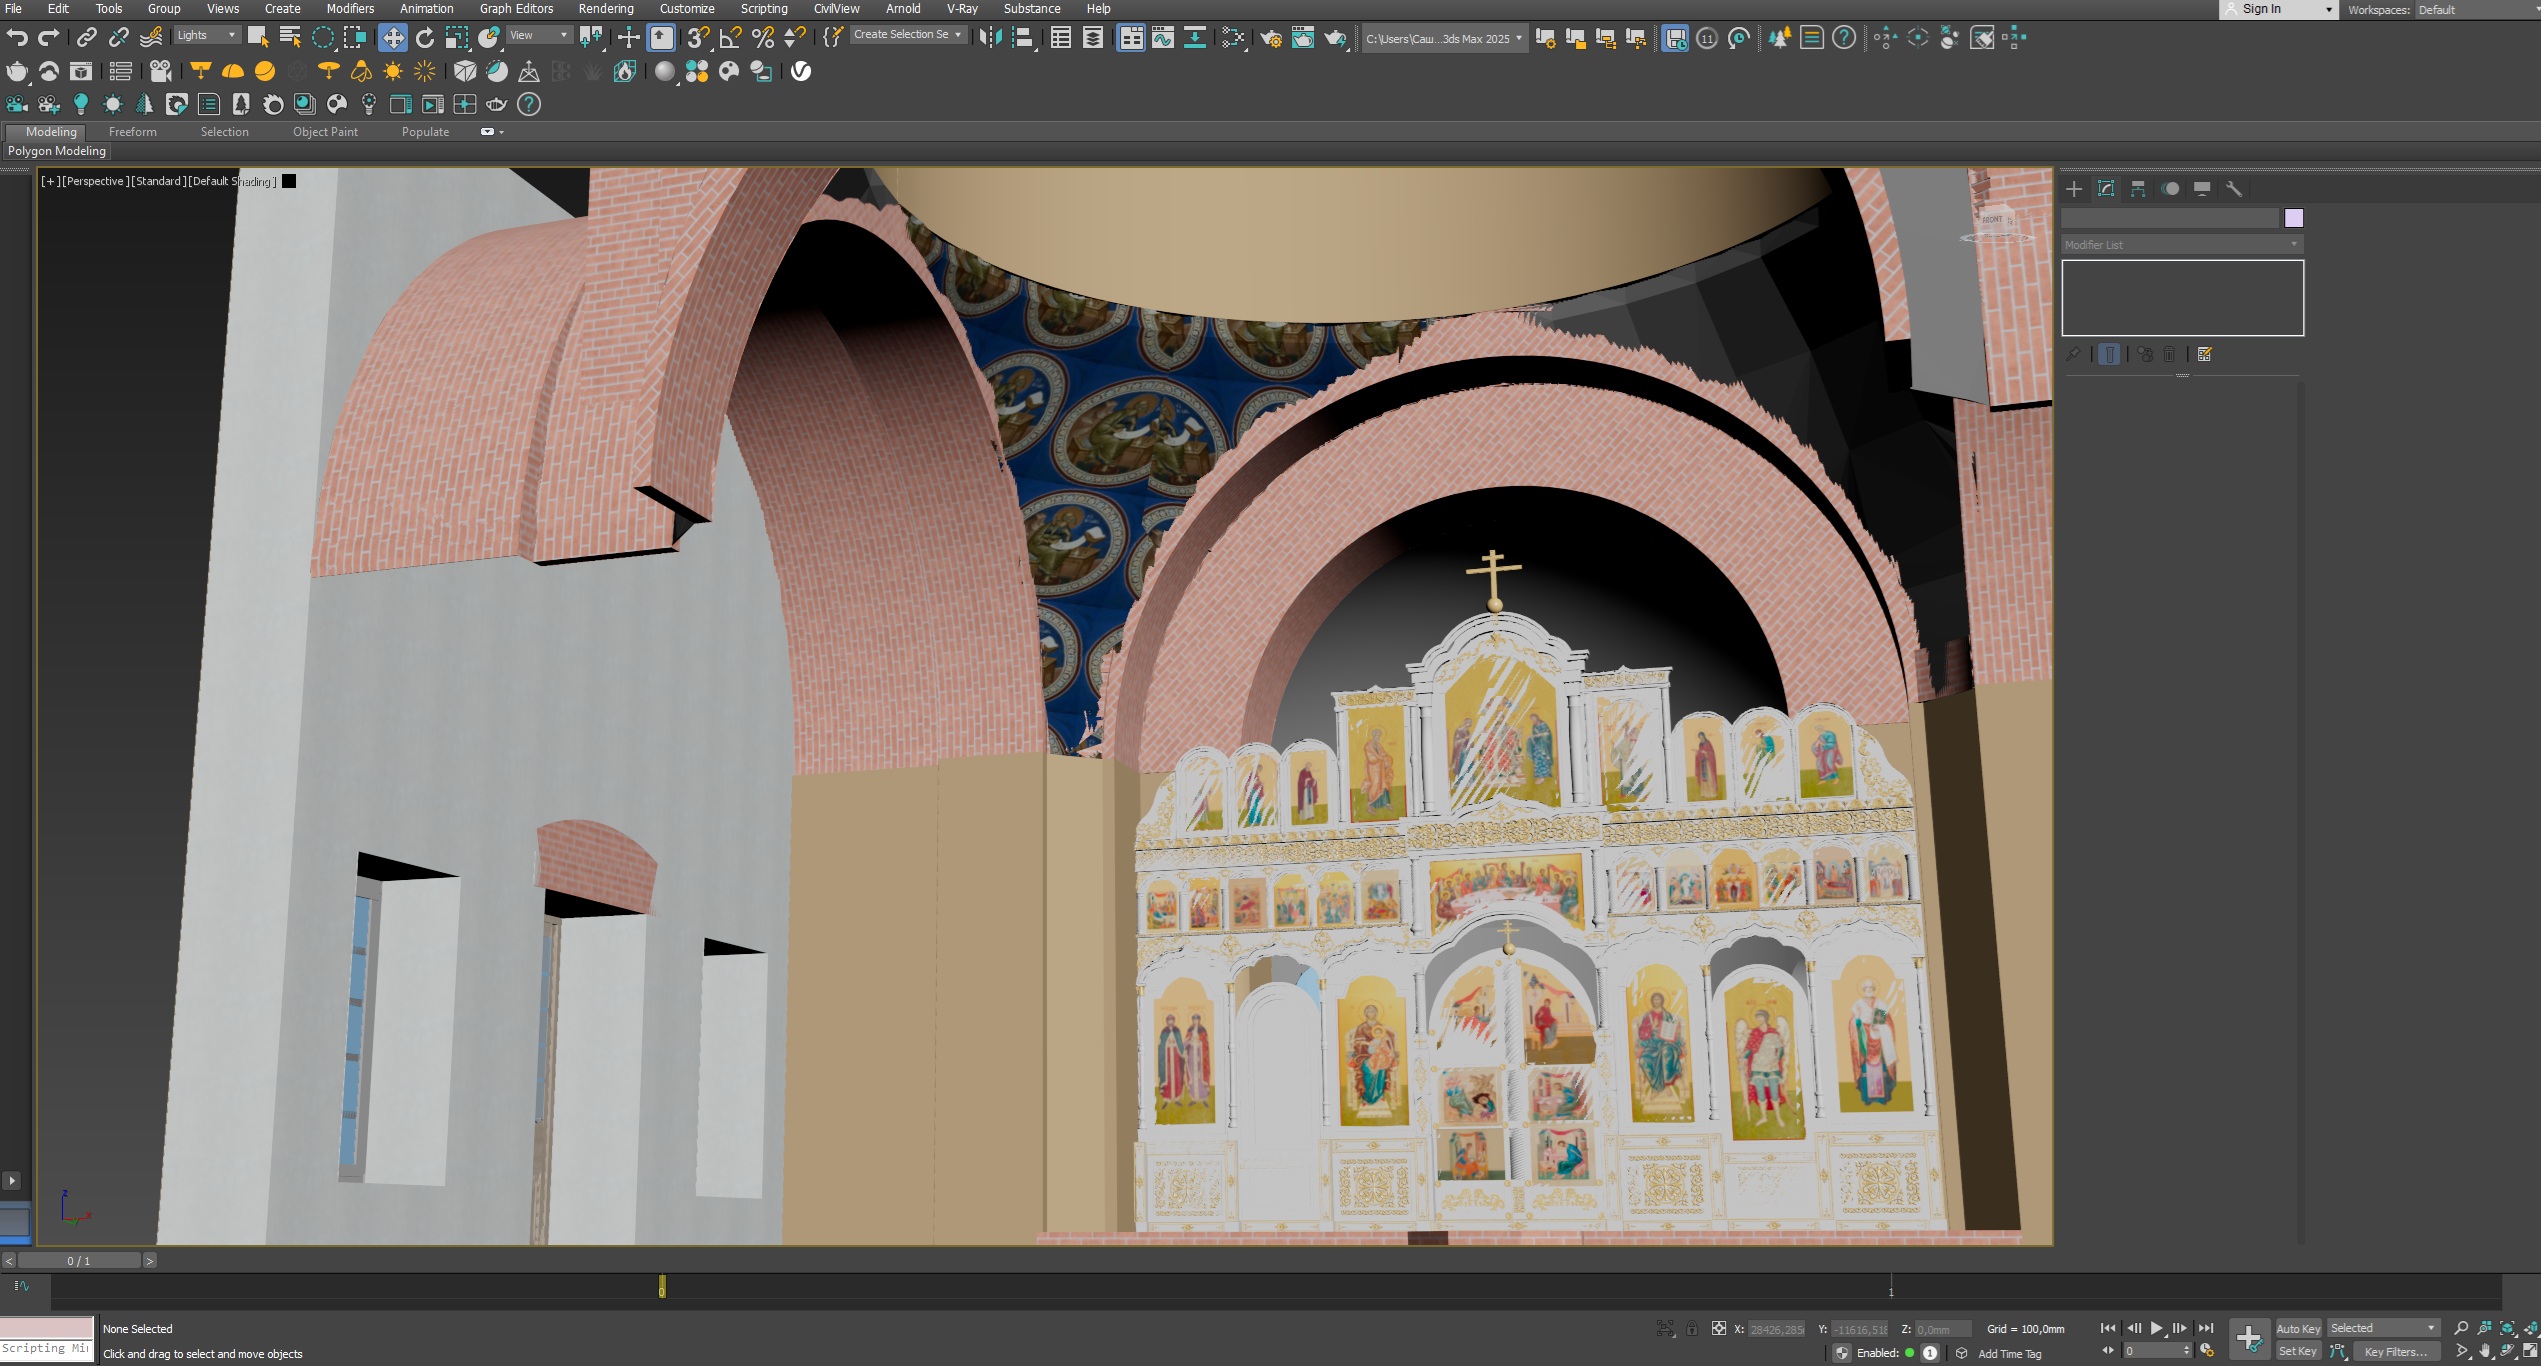2541x1366 pixels.
Task: Activate the Select and Link tool
Action: pos(87,38)
